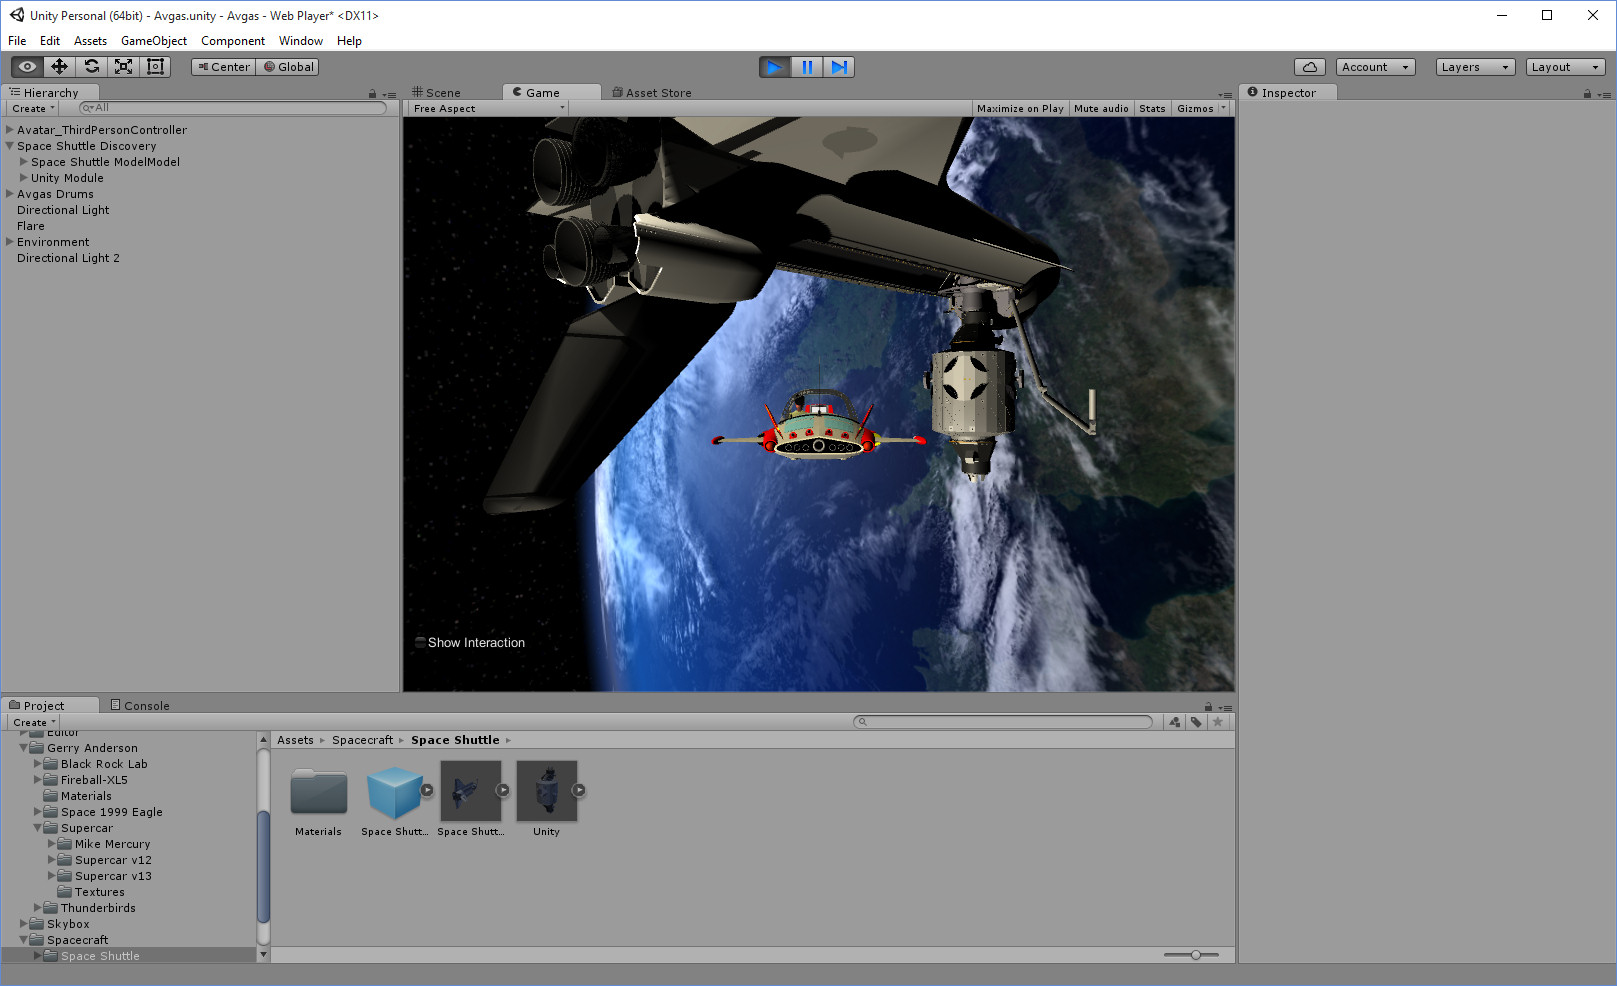Viewport: 1617px width, 986px height.
Task: Click the Play button
Action: coord(774,67)
